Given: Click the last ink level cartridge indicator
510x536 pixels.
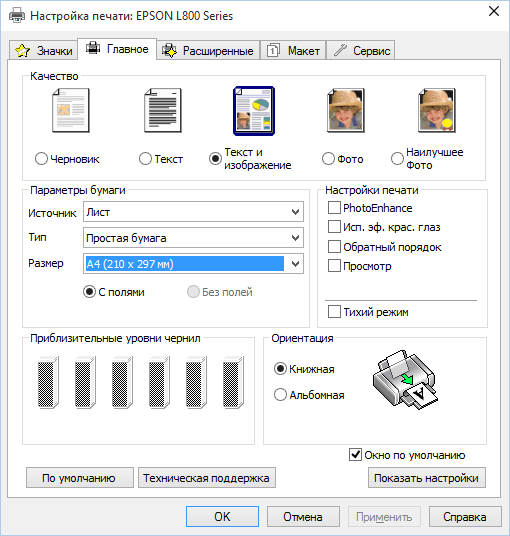Looking at the screenshot, I should (x=233, y=382).
